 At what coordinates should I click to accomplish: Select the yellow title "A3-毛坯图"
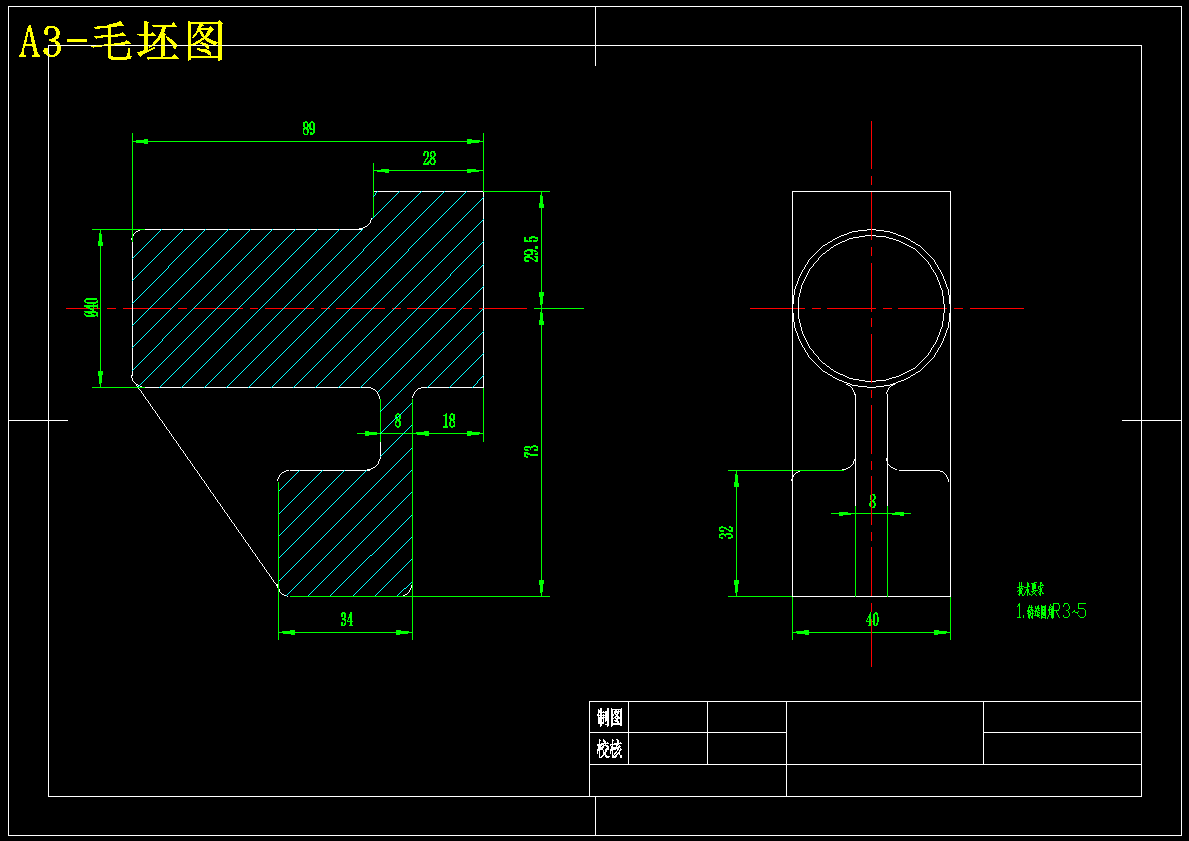tap(121, 41)
